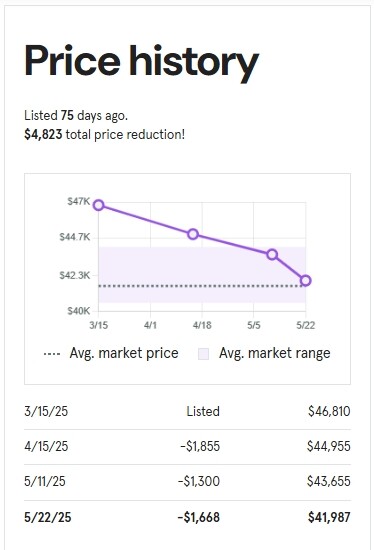Viewport: 374px width, 550px height.
Task: Click the Listed 75 days ago text
Action: pyautogui.click(x=76, y=115)
